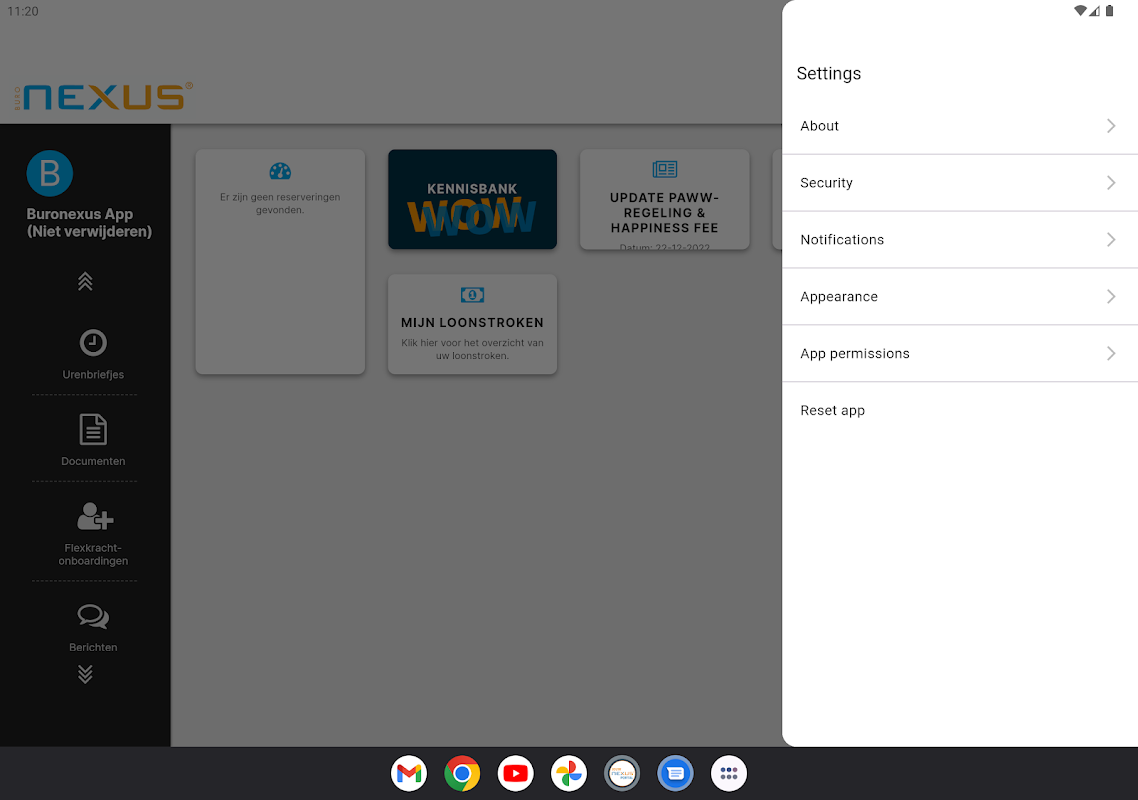Expand the Appearance chevron arrow
1138x800 pixels.
tap(1110, 296)
